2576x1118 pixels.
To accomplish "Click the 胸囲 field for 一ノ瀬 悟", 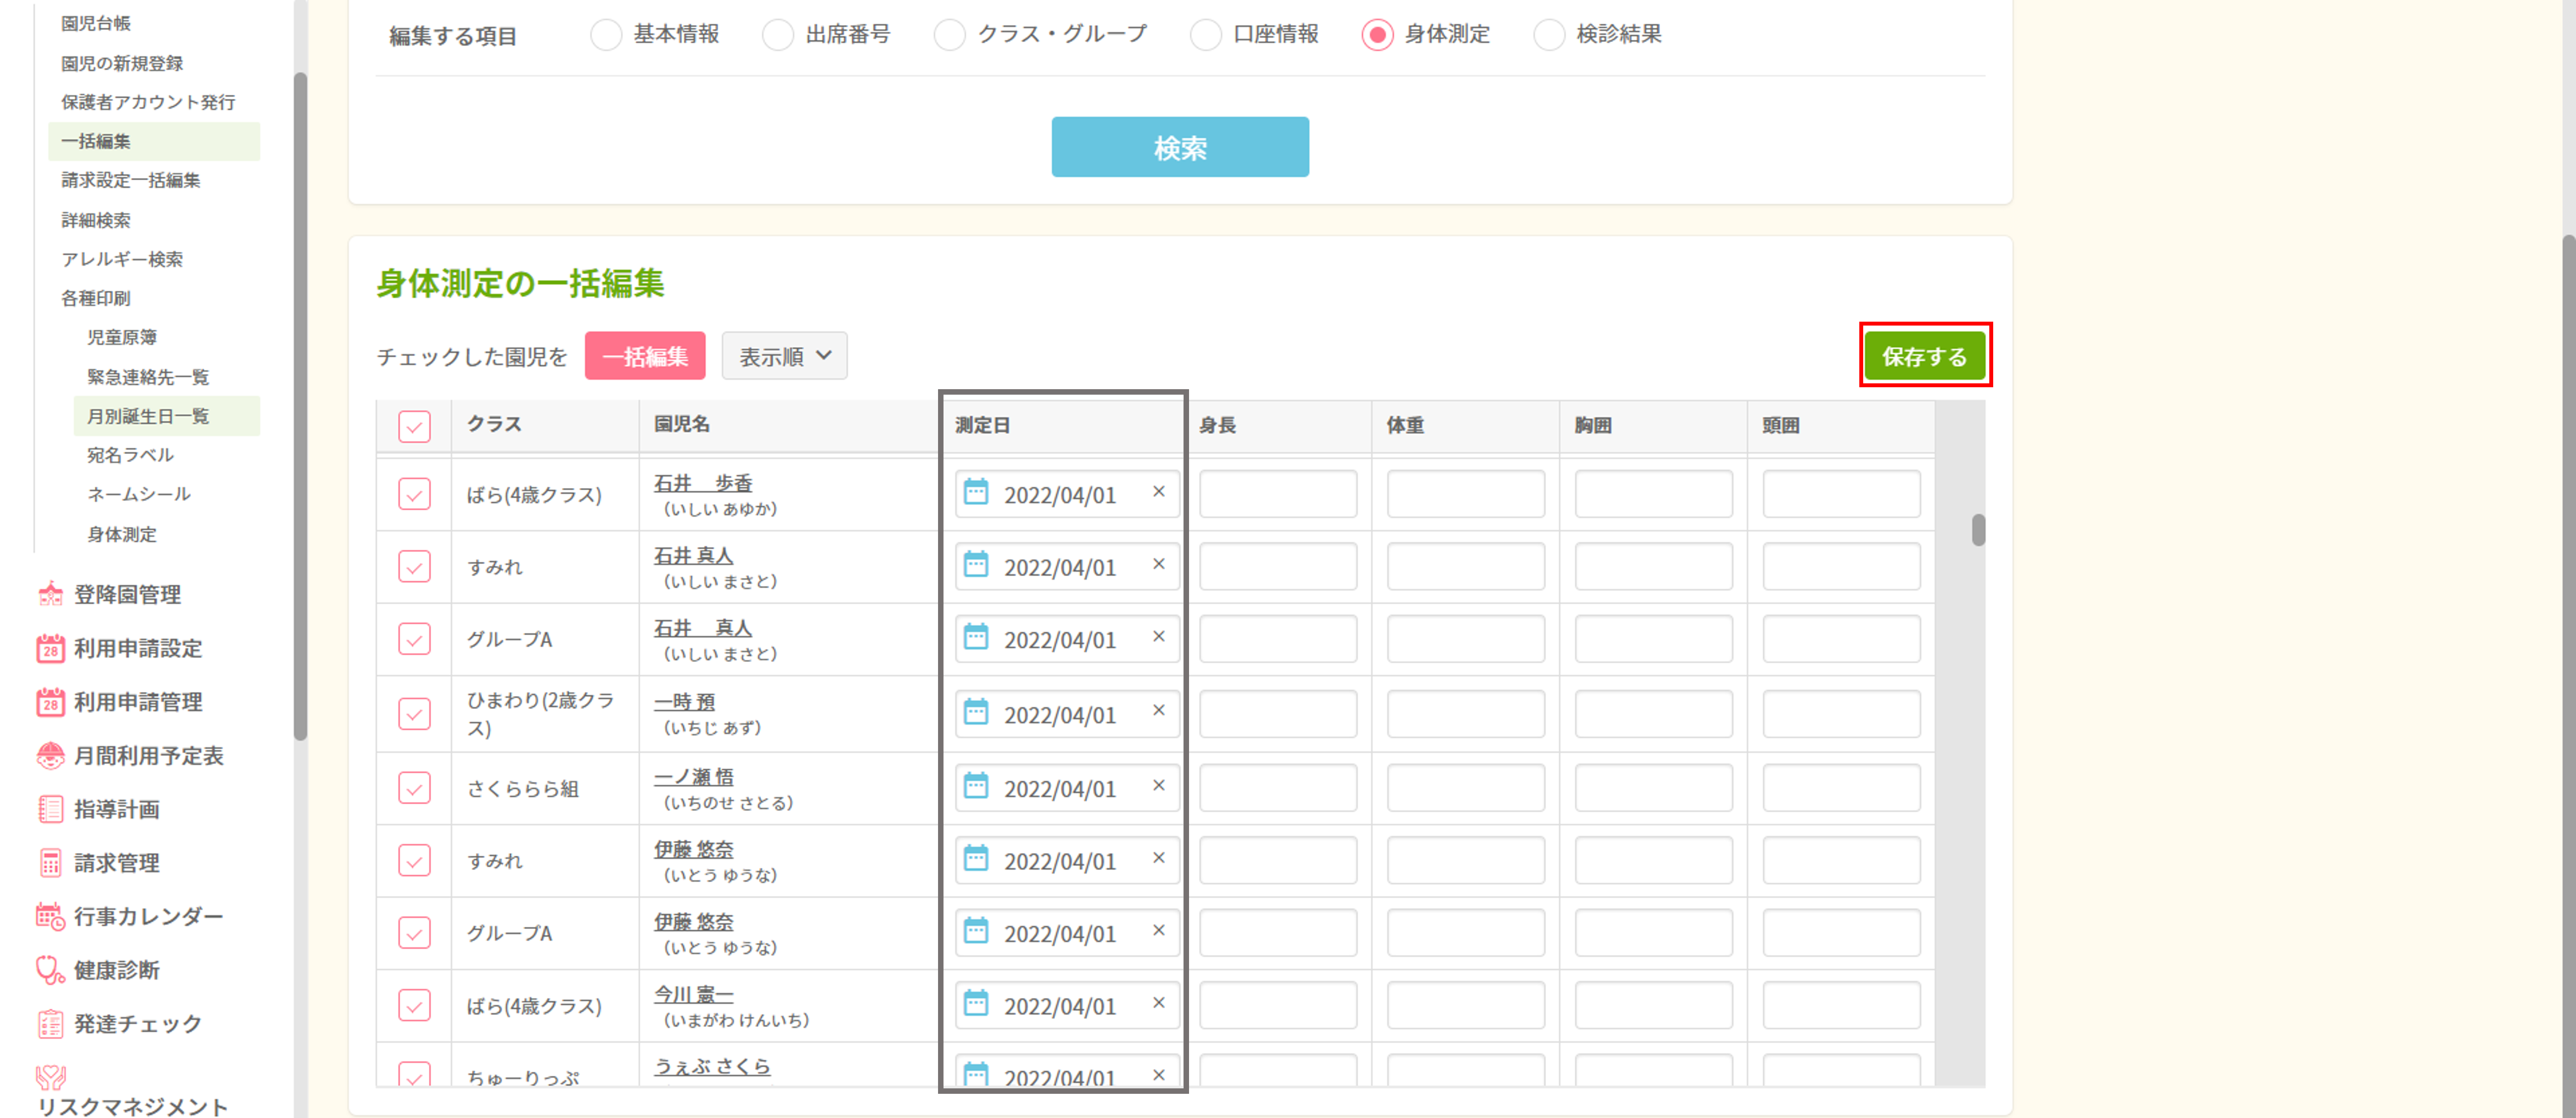I will (x=1653, y=788).
